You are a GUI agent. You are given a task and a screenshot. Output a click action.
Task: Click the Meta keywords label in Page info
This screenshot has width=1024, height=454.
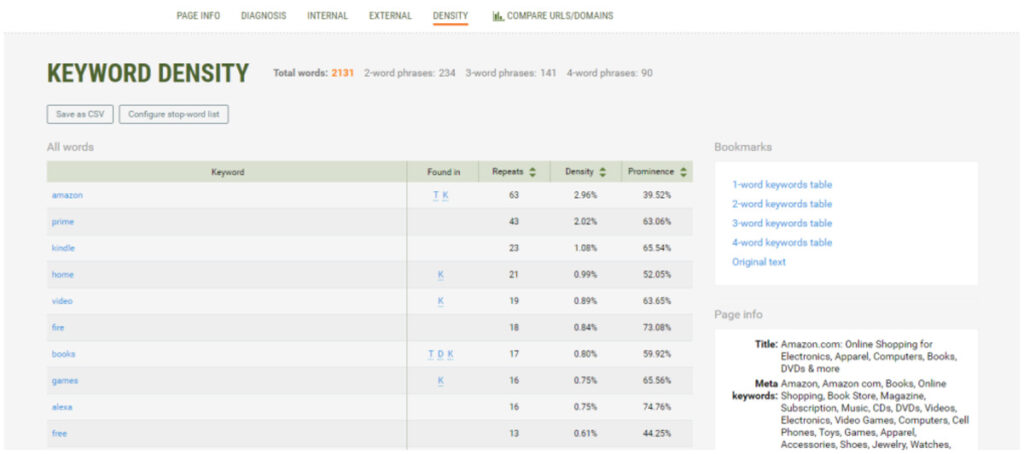point(755,389)
